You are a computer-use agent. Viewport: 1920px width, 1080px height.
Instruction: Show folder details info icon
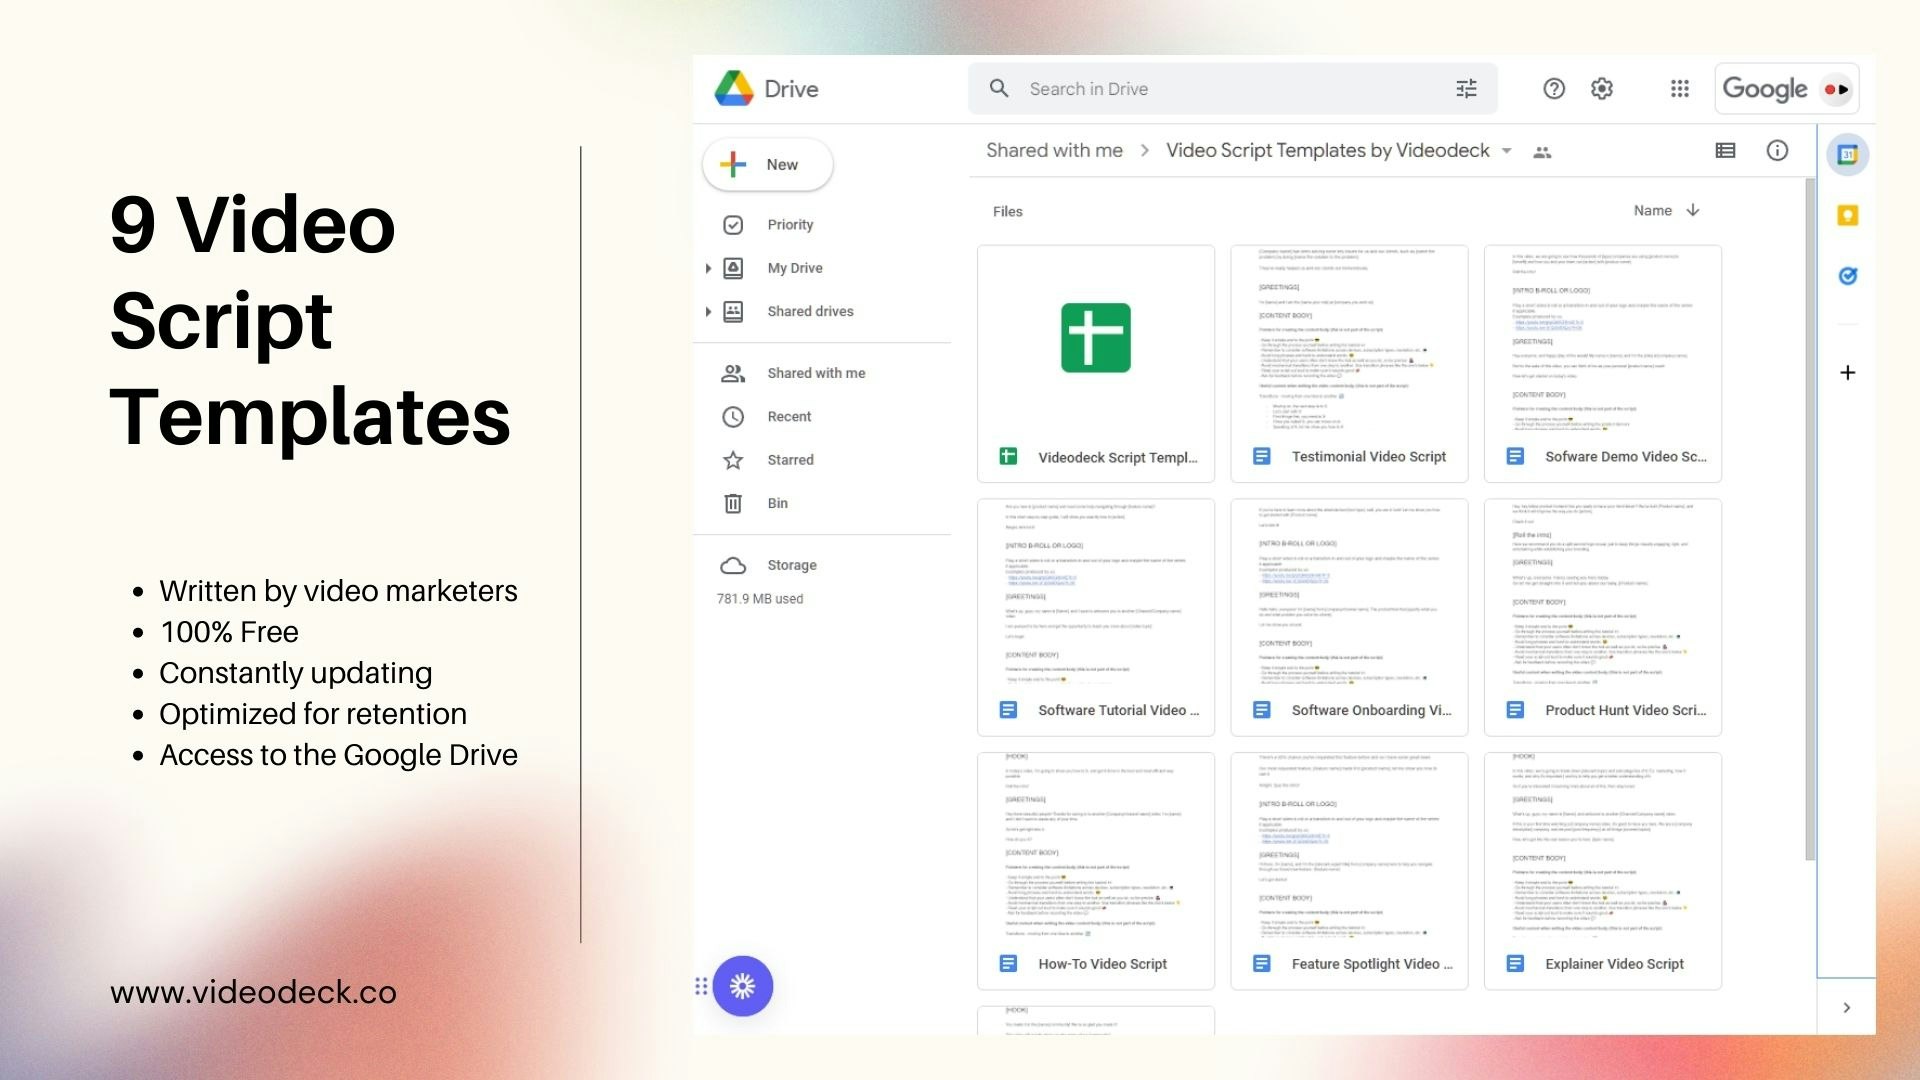pos(1777,151)
